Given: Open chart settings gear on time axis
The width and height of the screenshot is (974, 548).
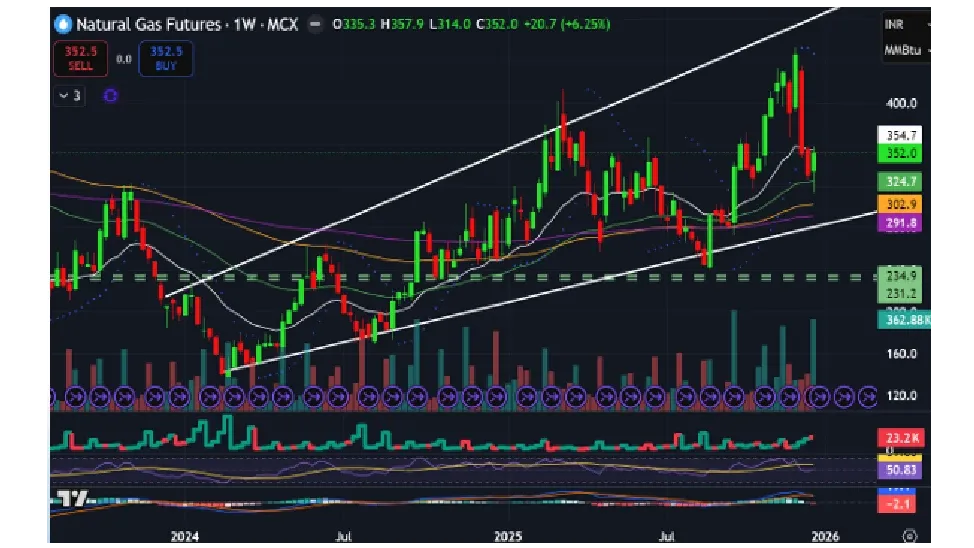Looking at the screenshot, I should tap(909, 536).
